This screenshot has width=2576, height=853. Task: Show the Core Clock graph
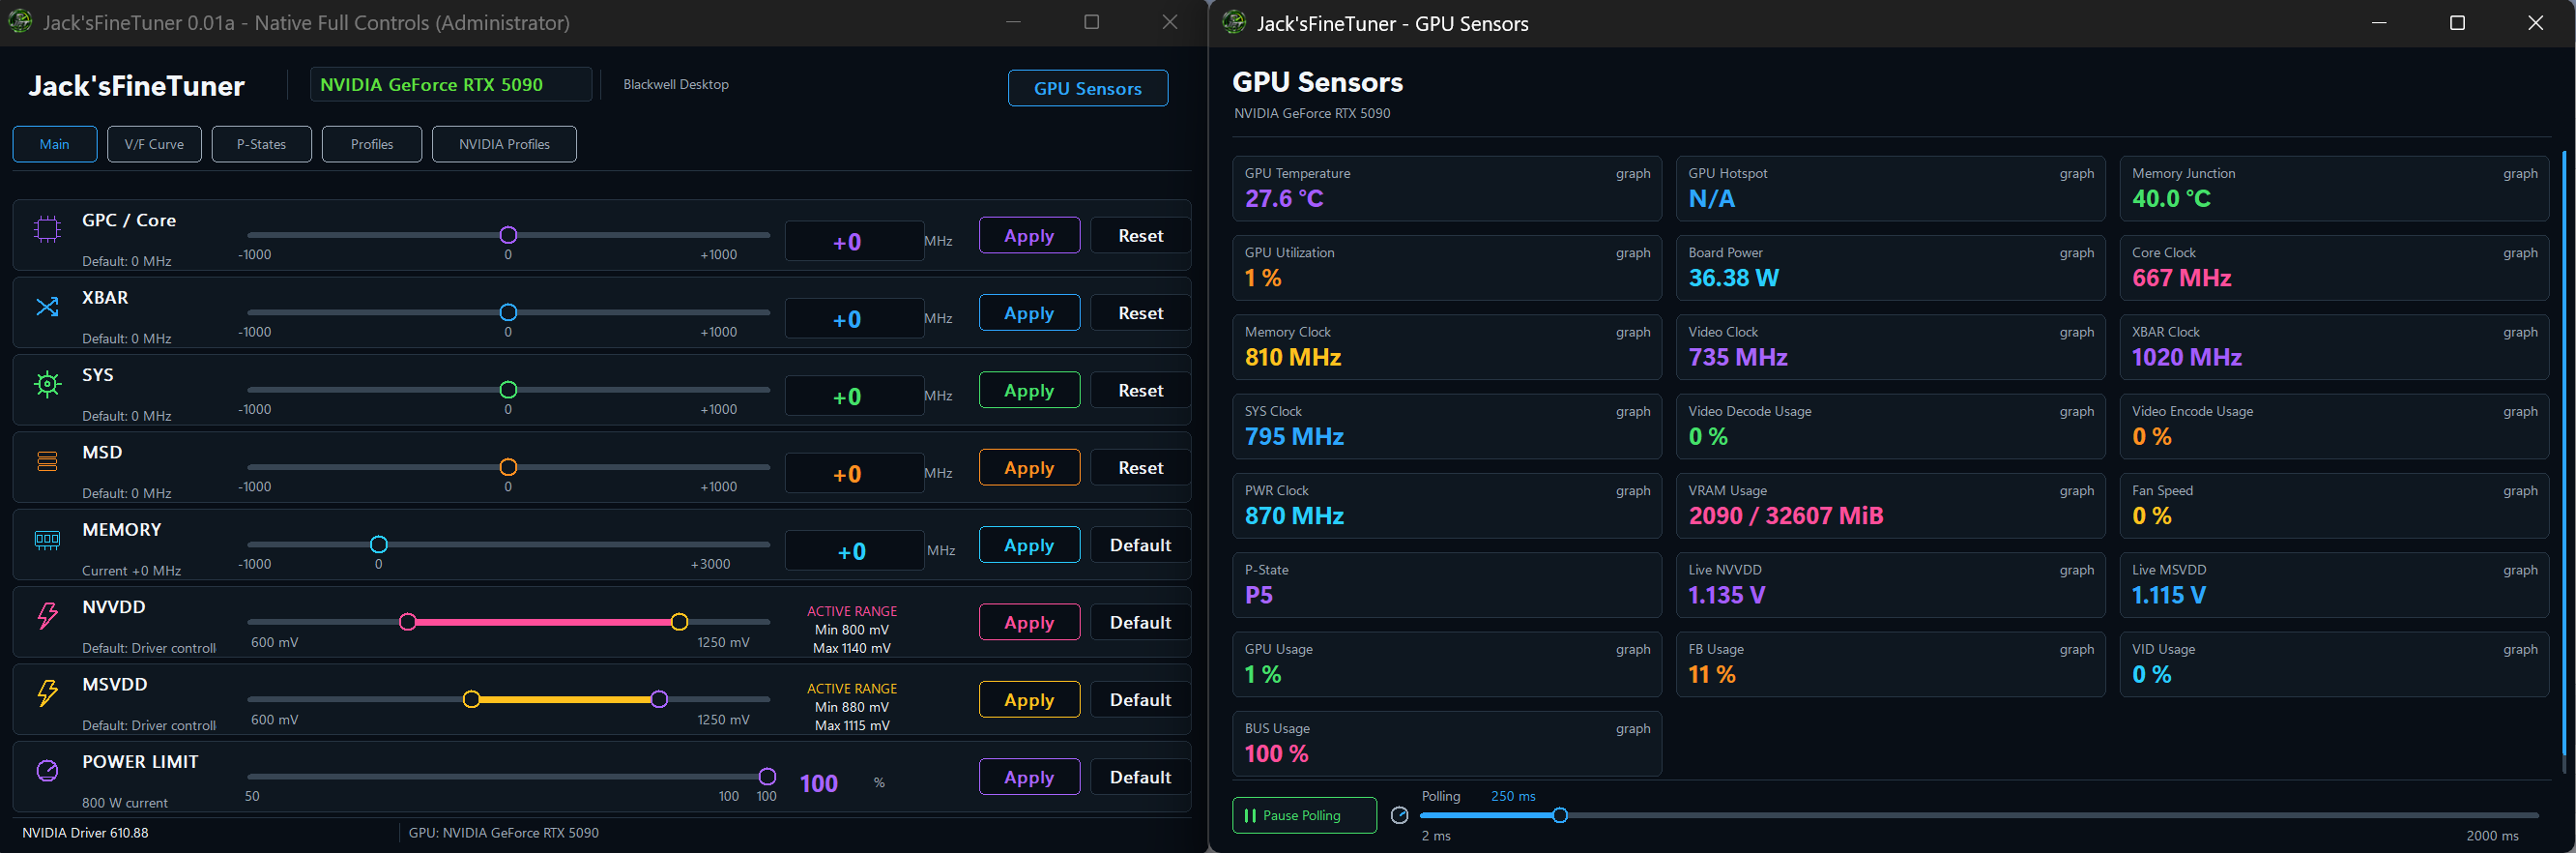(2520, 253)
